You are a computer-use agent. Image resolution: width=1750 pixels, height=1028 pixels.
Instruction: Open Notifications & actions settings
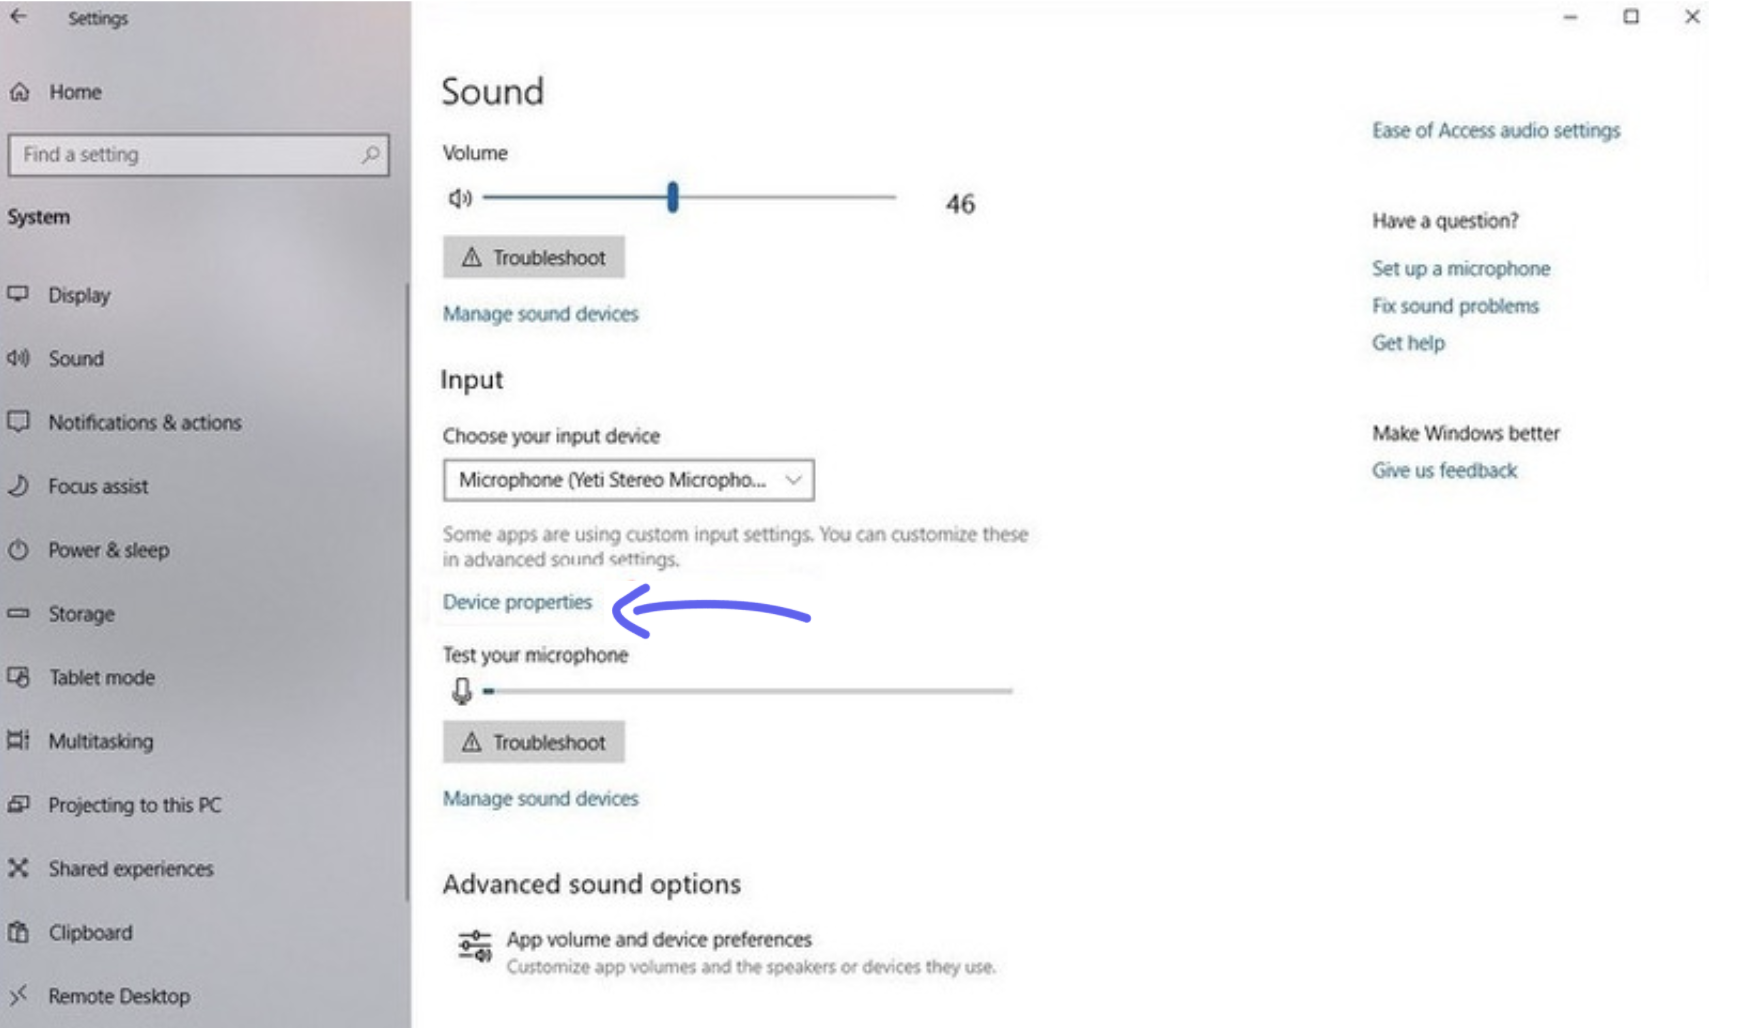pyautogui.click(x=144, y=422)
